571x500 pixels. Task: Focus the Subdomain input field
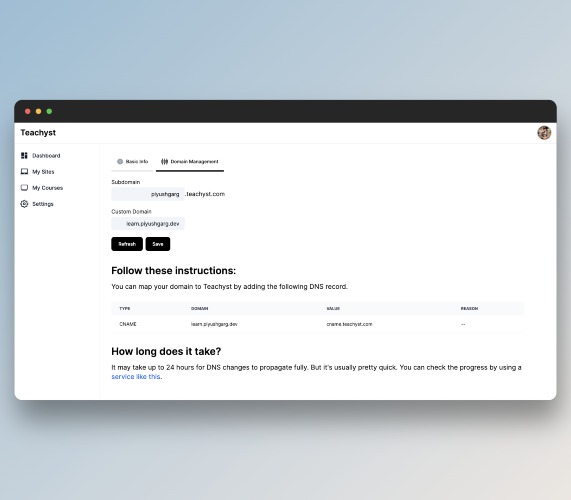(148, 194)
